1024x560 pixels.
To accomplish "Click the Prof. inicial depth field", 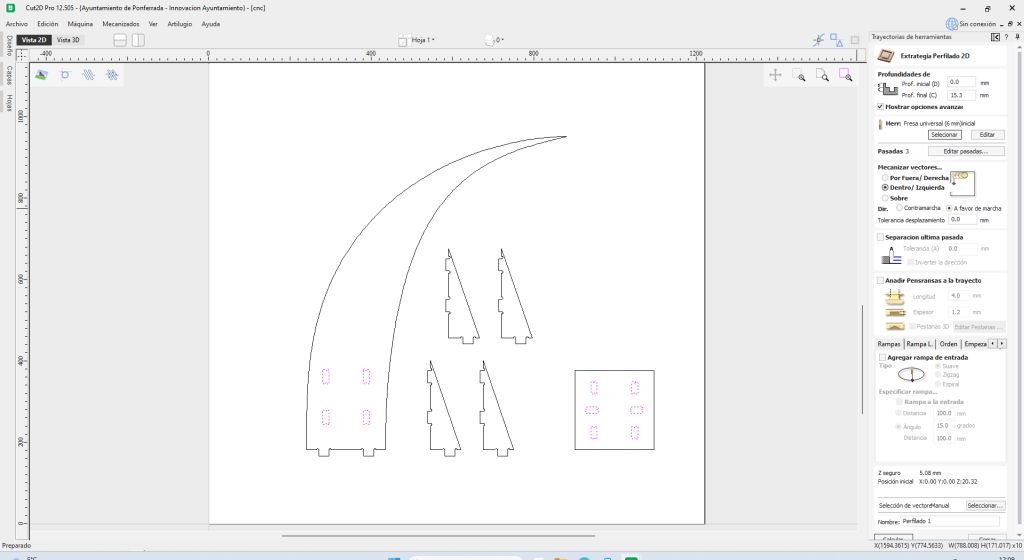I will (x=961, y=82).
